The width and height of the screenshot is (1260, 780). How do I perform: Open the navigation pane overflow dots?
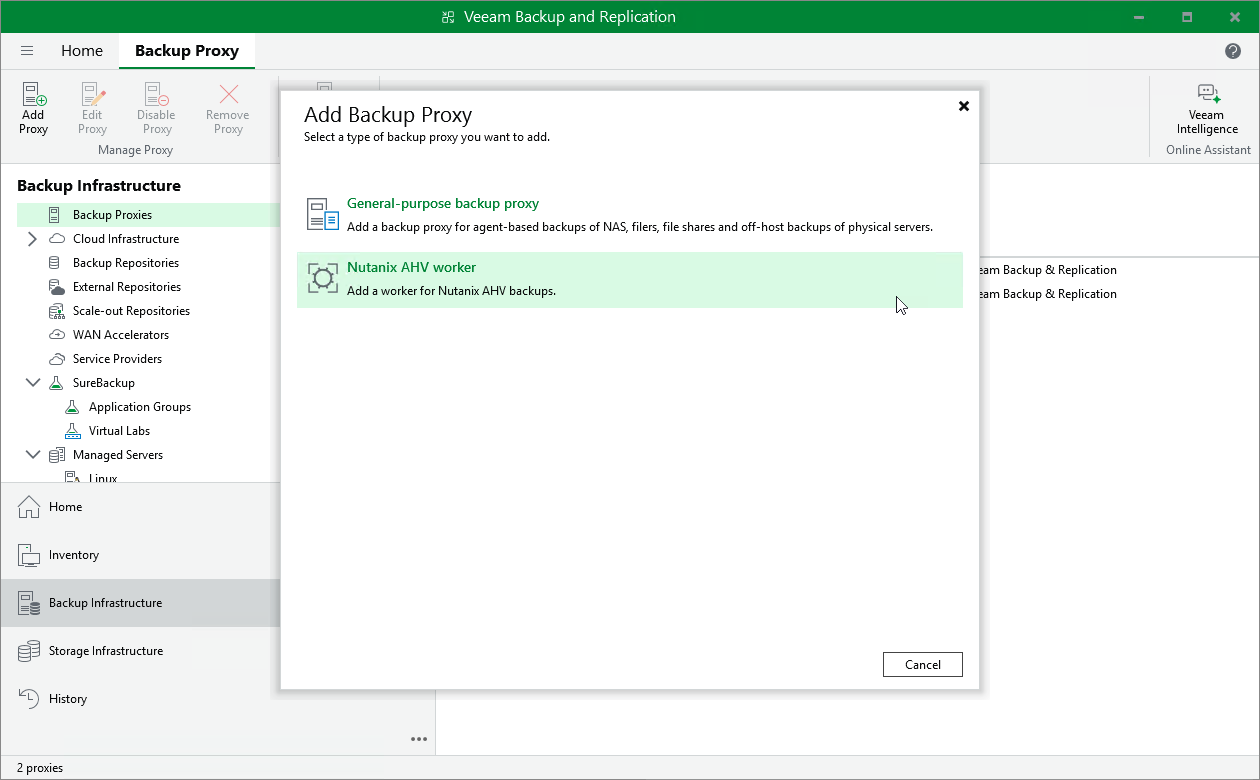pos(419,740)
